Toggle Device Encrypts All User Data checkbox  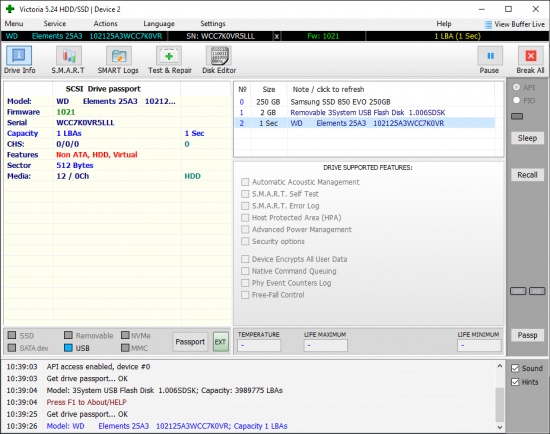click(245, 259)
